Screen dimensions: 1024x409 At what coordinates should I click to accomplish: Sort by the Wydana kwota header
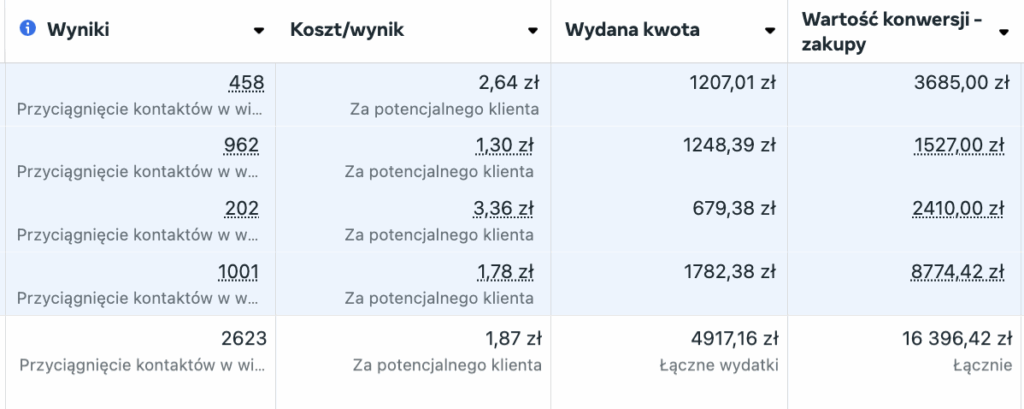click(632, 29)
